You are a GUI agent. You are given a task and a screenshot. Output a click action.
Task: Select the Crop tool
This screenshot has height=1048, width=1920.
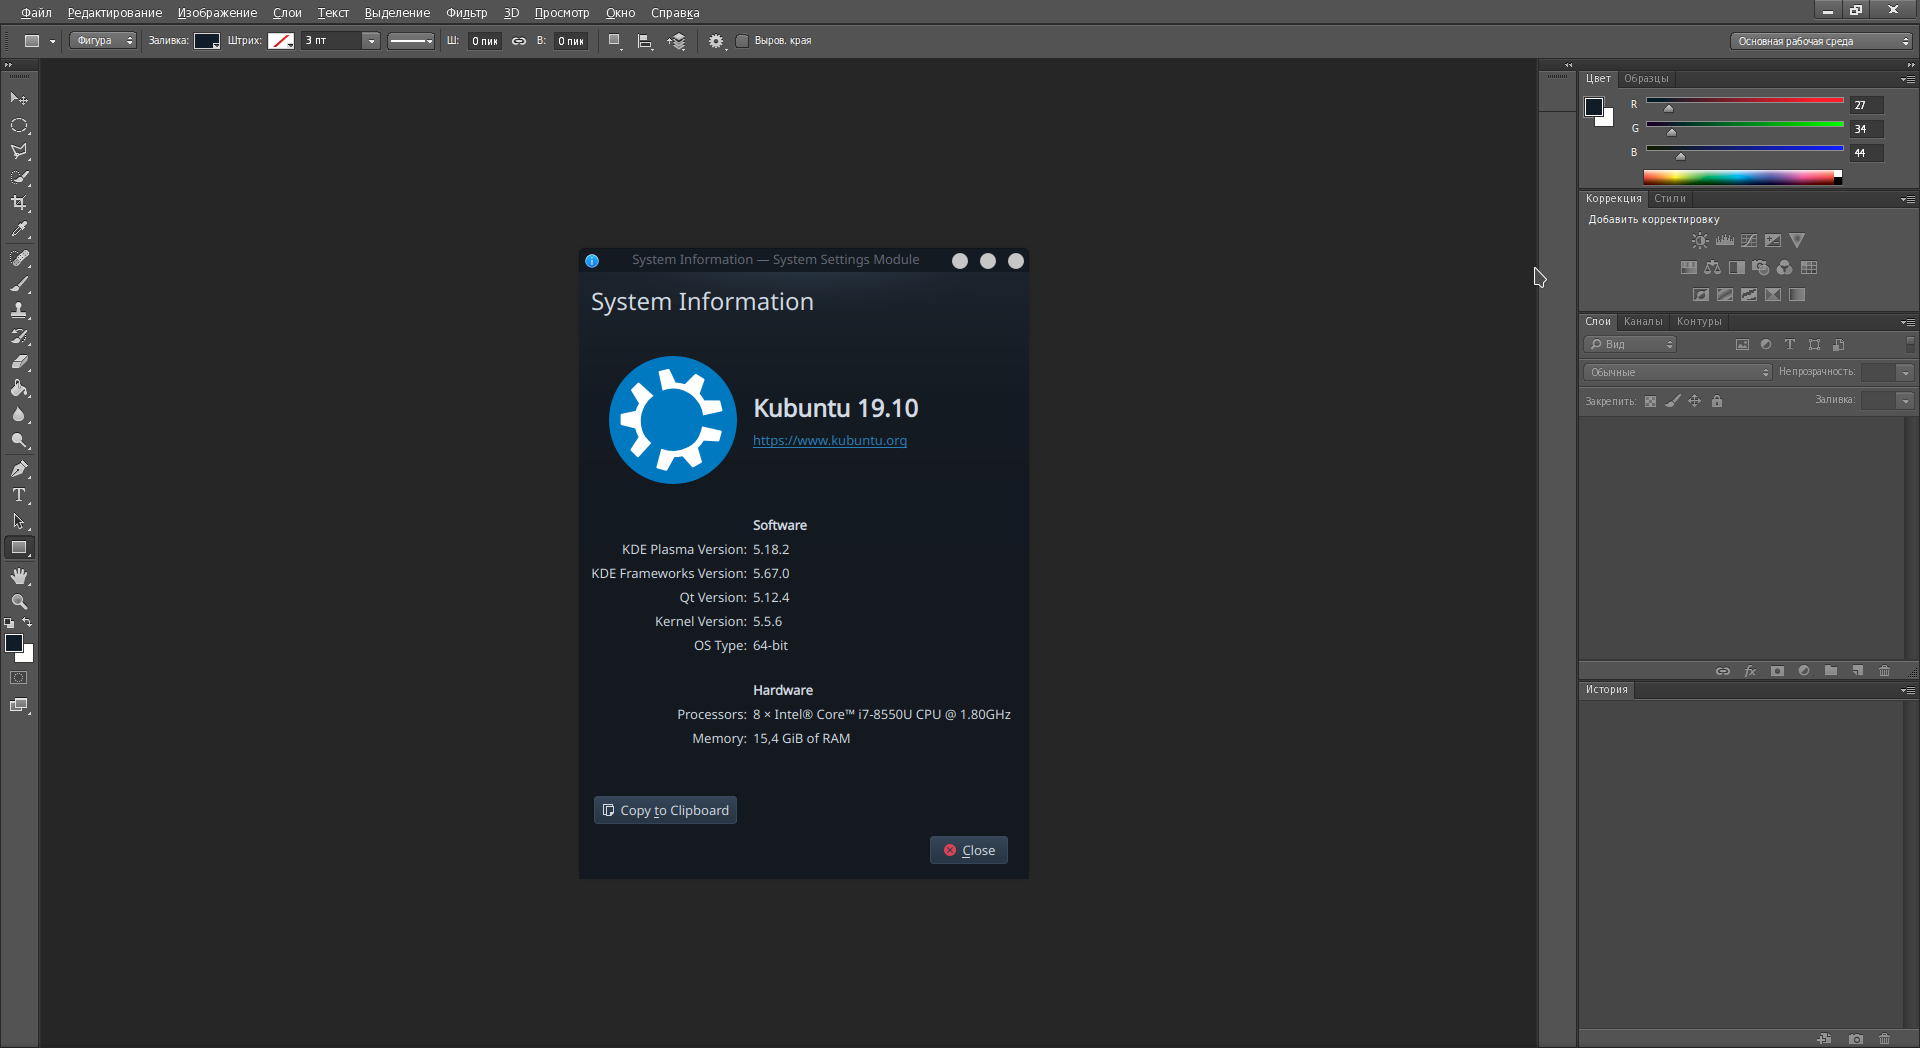pyautogui.click(x=19, y=203)
